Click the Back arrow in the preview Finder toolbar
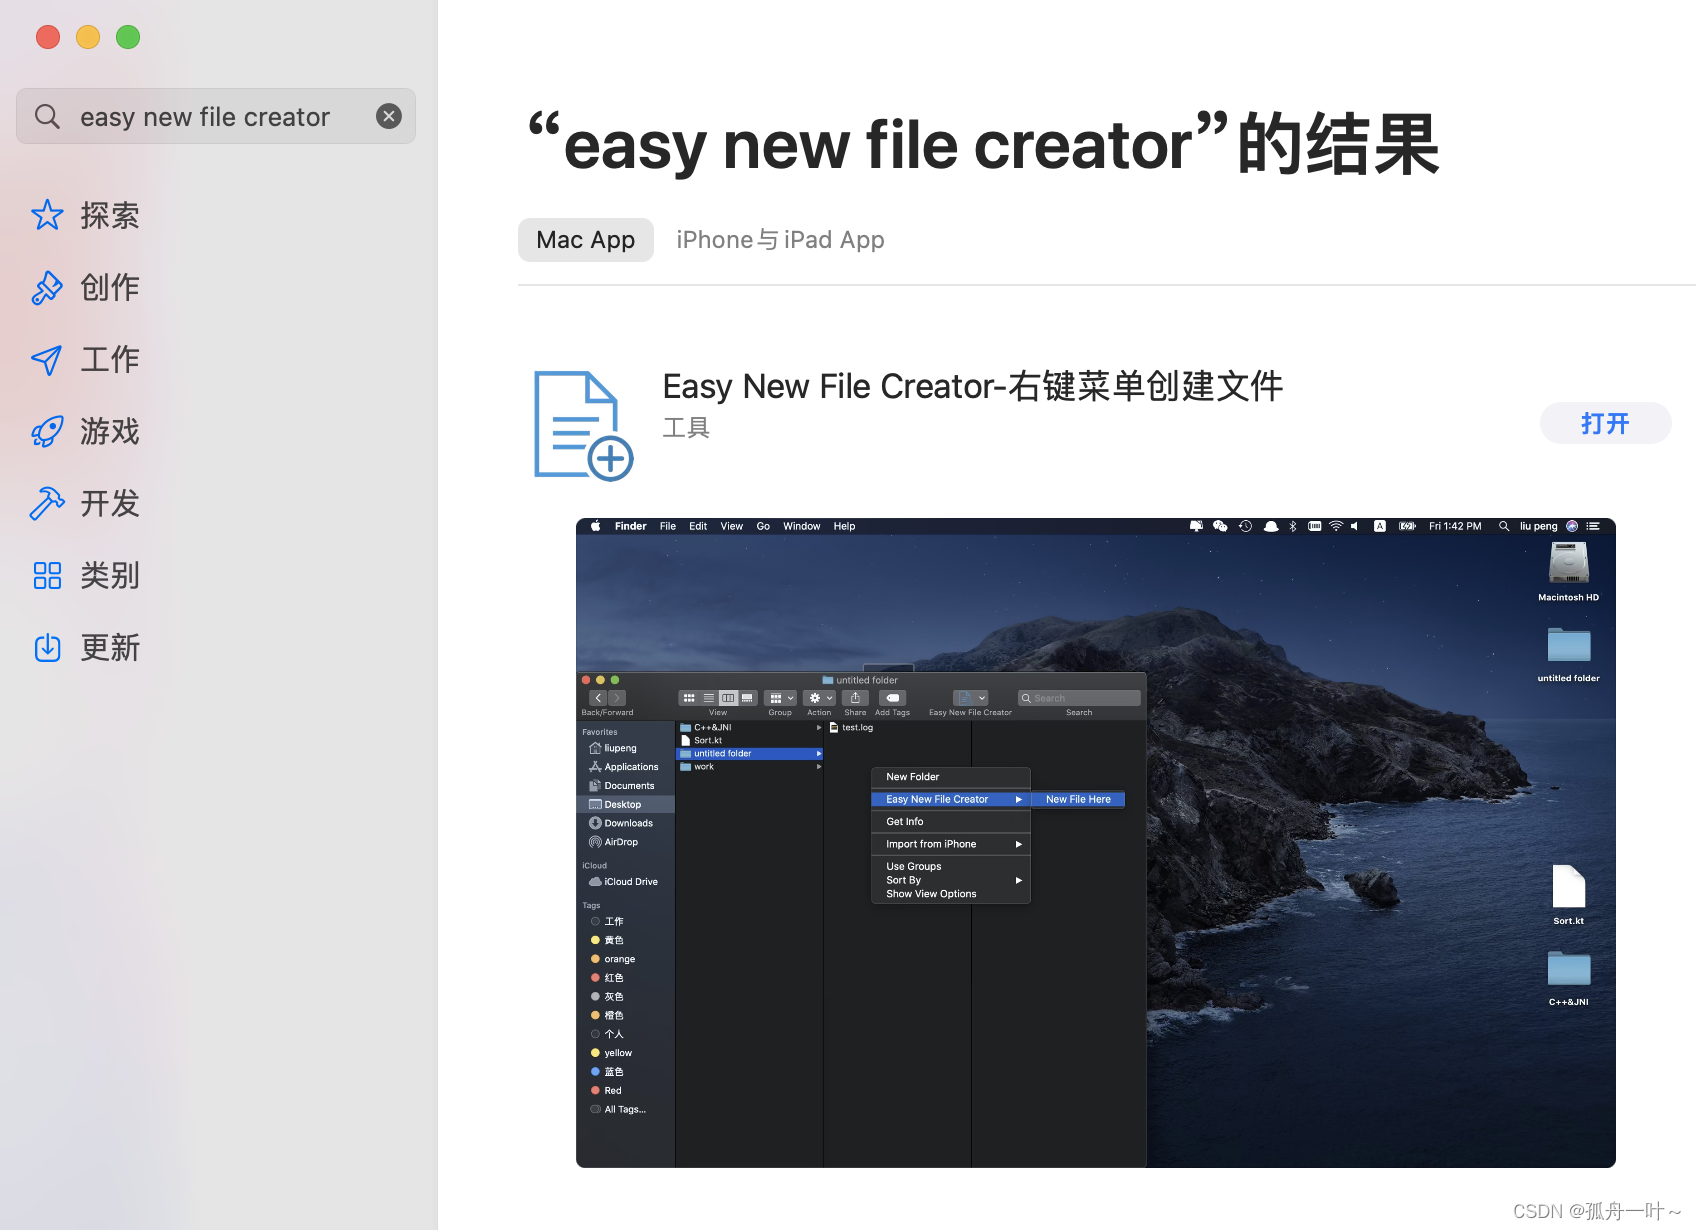The height and width of the screenshot is (1230, 1696). pyautogui.click(x=598, y=698)
